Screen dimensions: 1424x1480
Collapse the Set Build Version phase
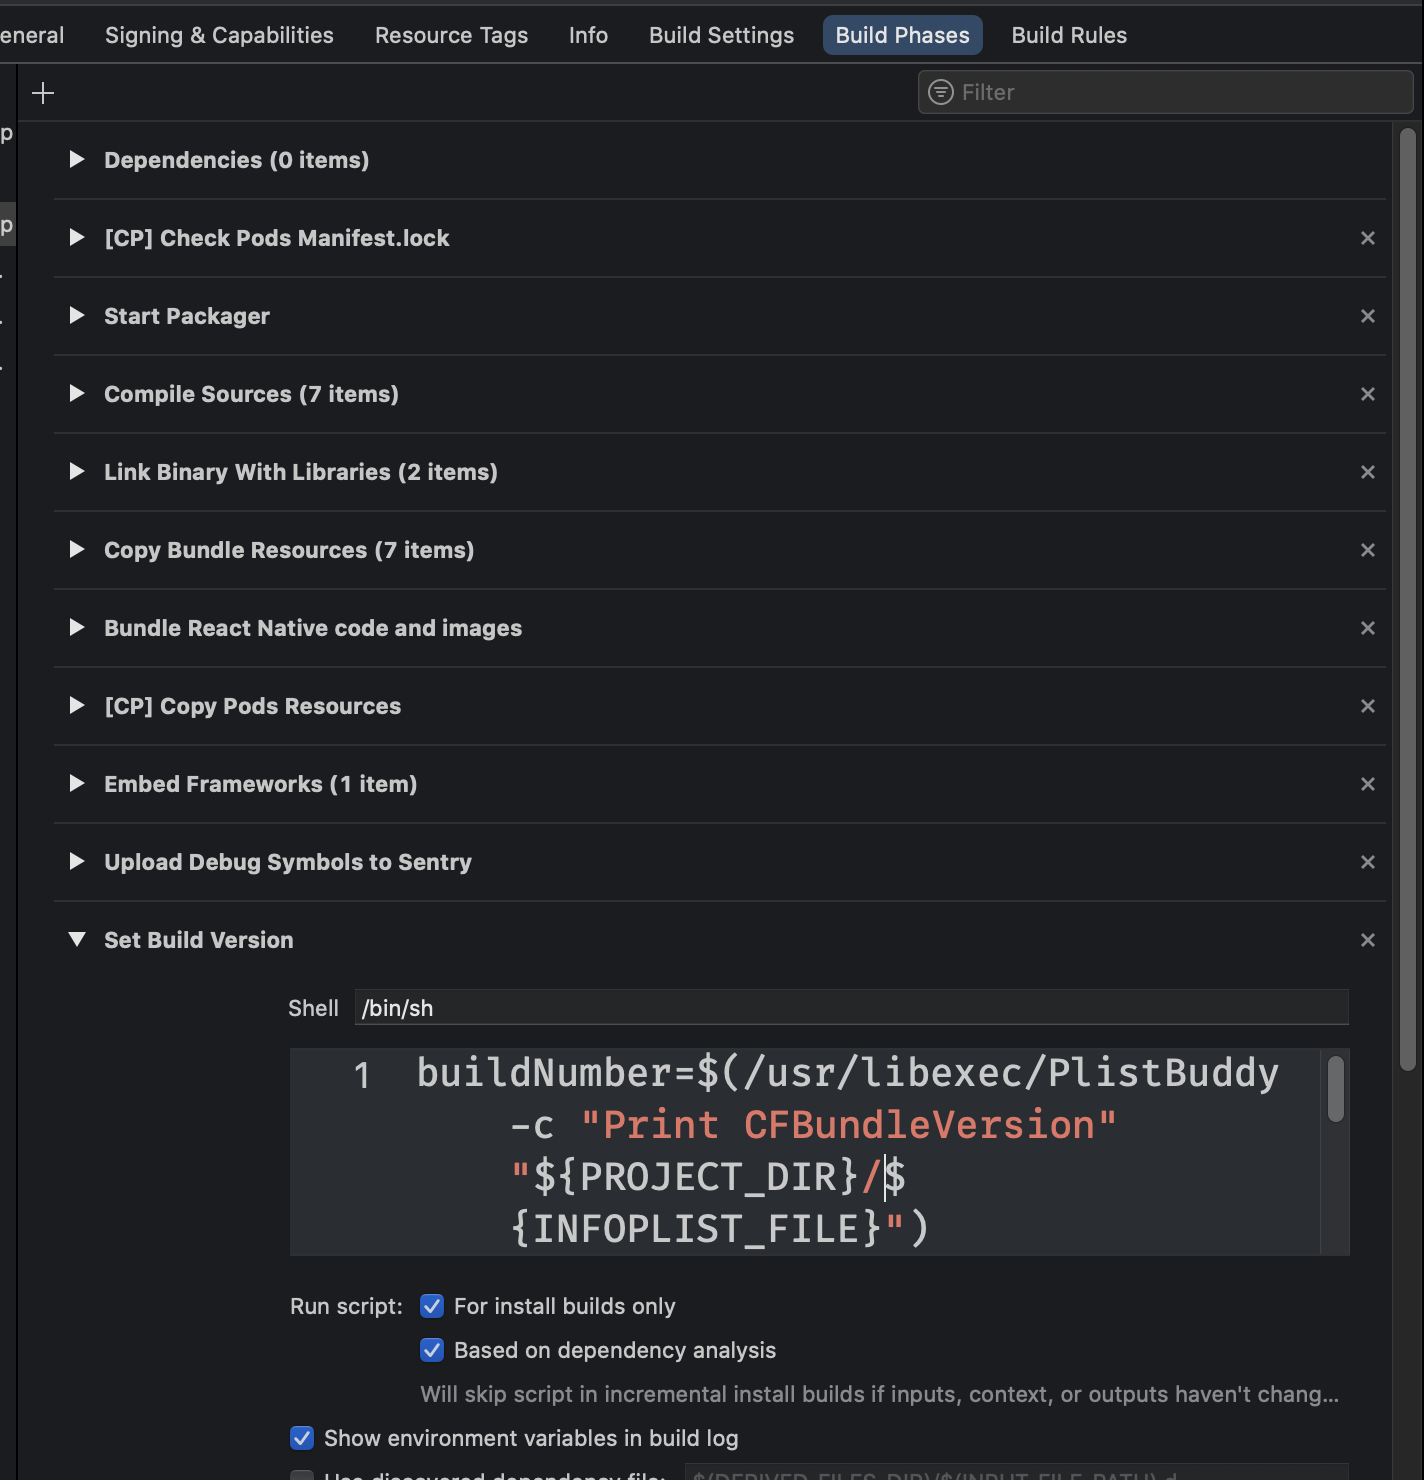tap(77, 939)
